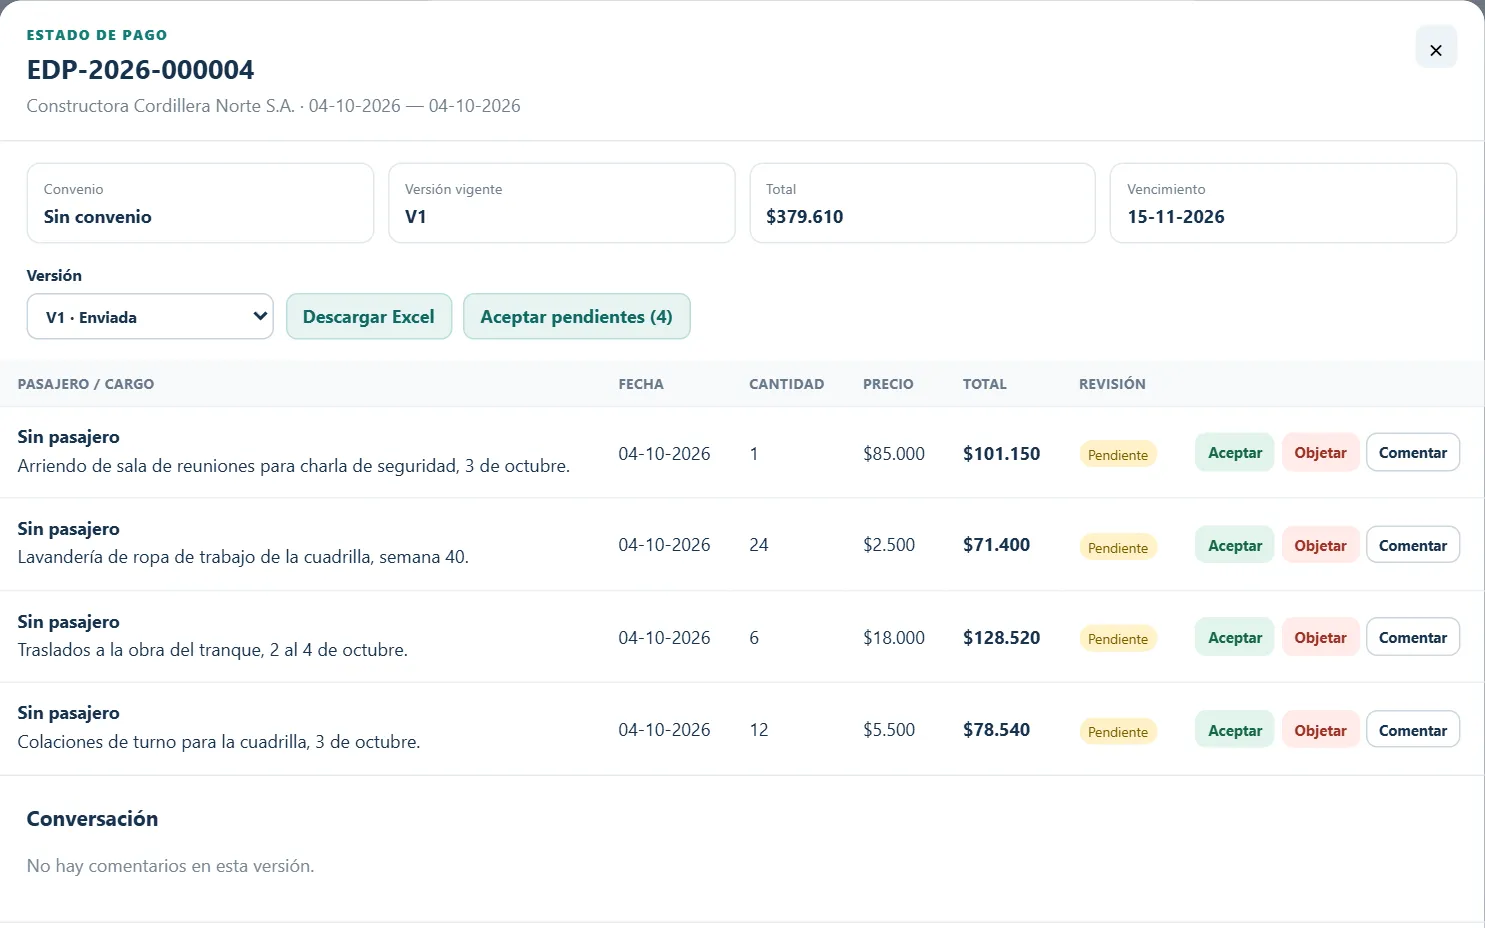Click the quantity 24 cell

pos(759,545)
